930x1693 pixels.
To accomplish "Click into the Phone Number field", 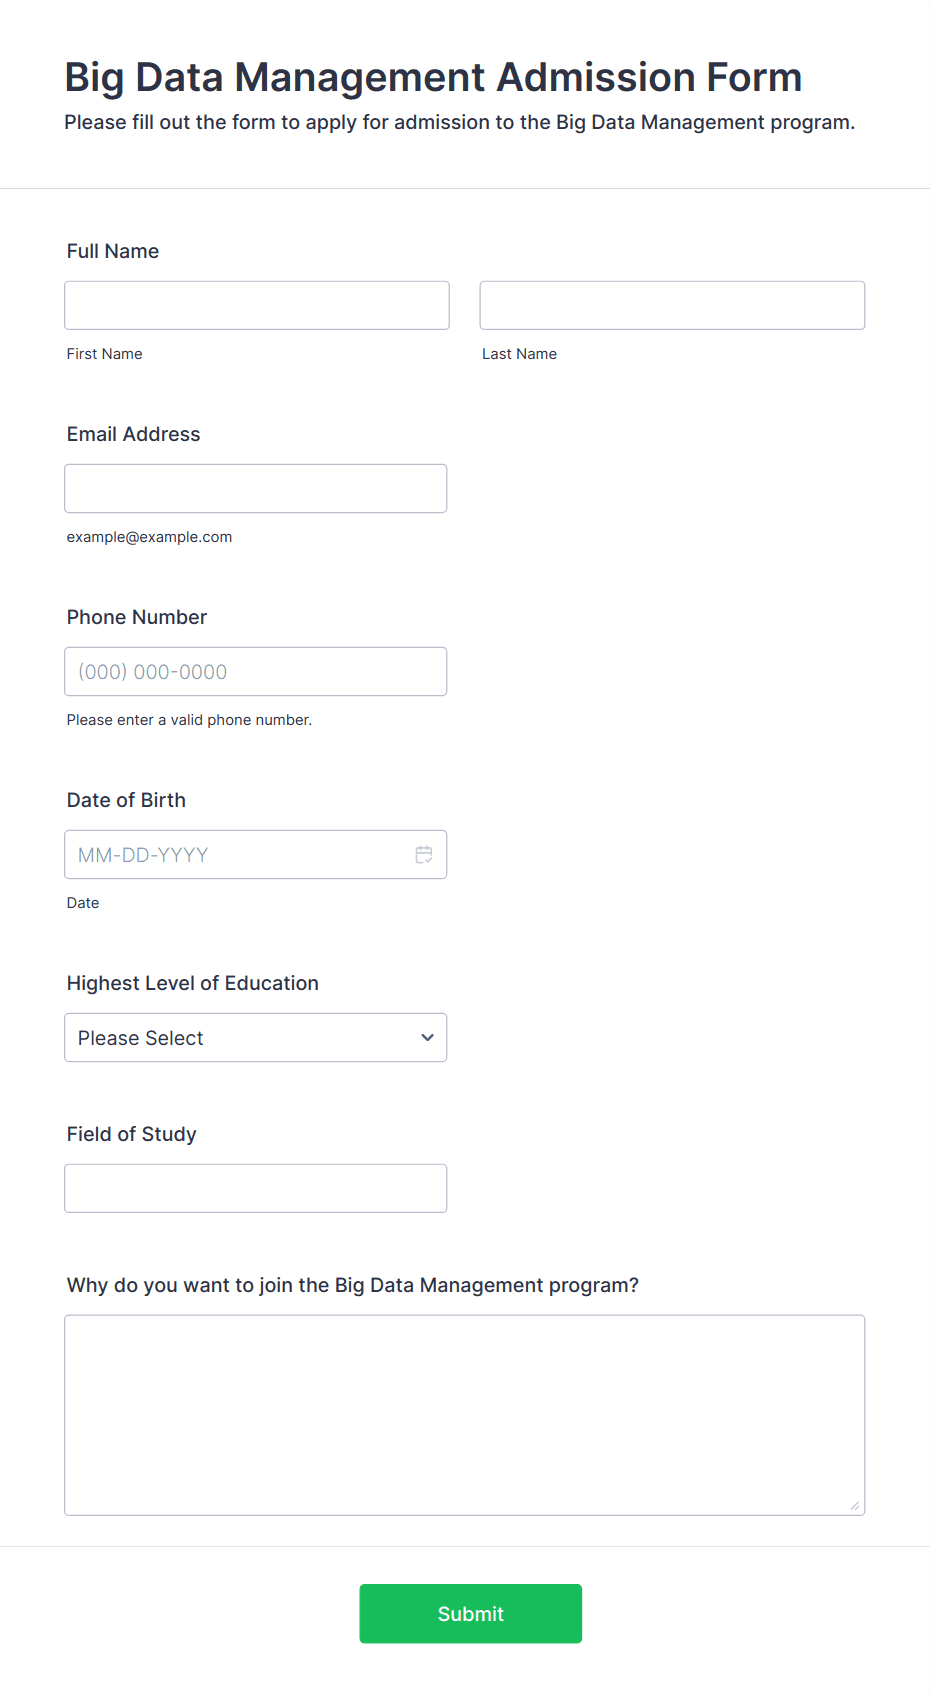I will [256, 672].
